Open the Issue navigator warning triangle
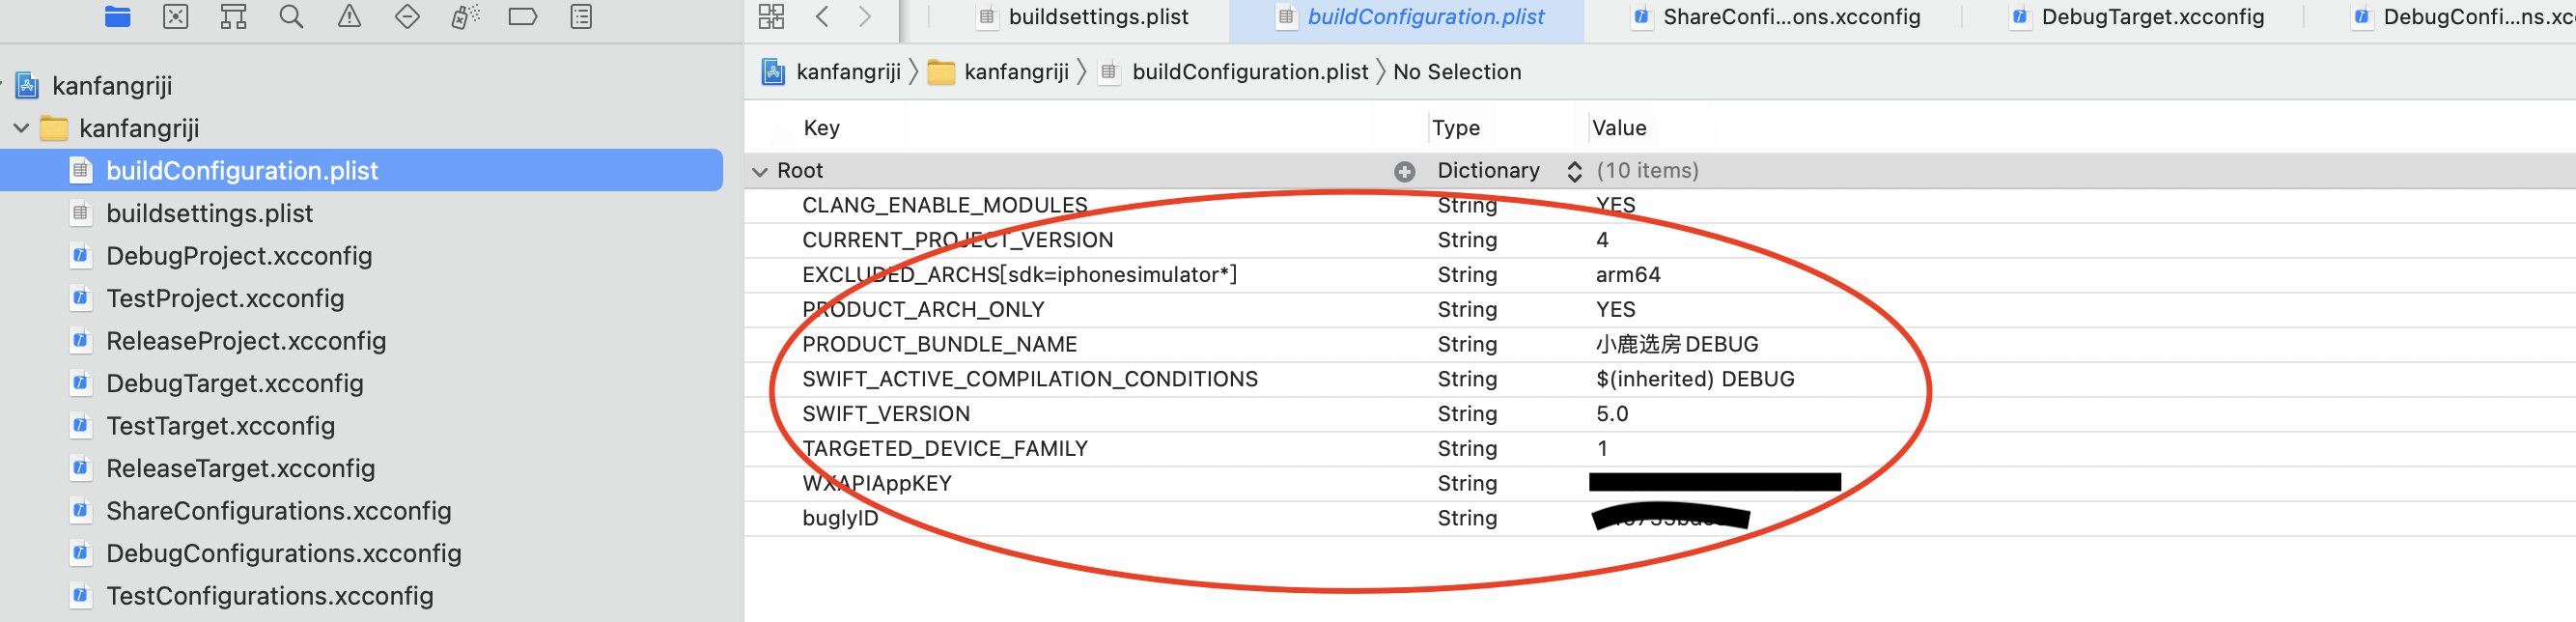Screen dimensions: 2576x622 [349, 17]
